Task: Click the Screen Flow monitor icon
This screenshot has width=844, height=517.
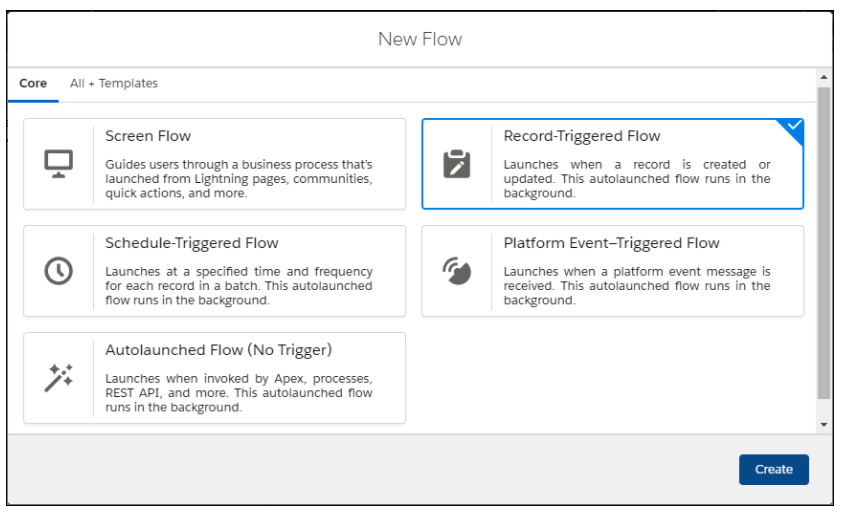Action: pos(58,164)
